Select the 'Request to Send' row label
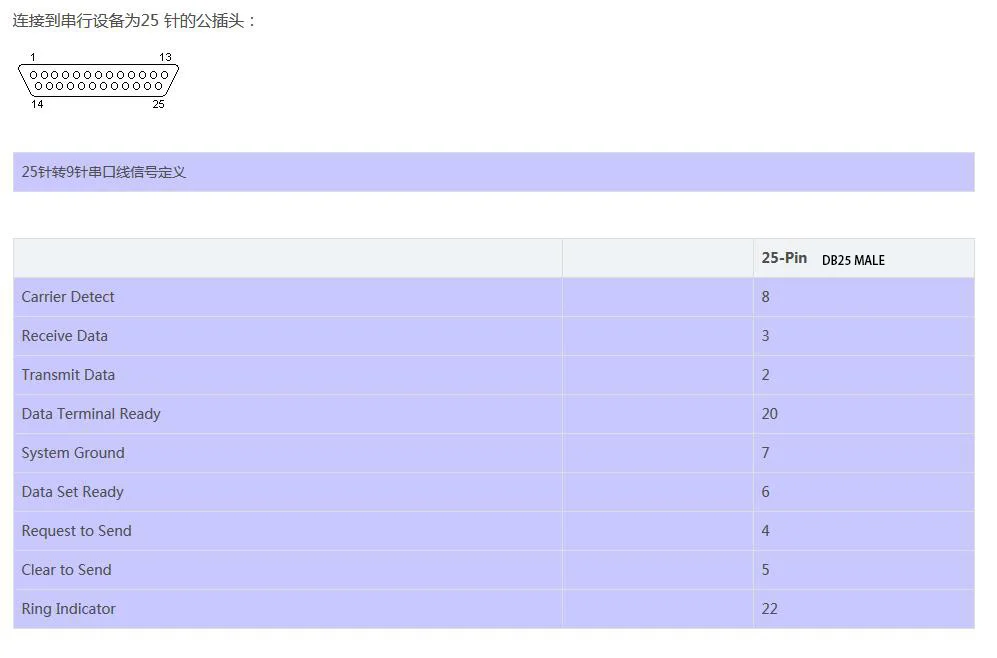Viewport: 997px width, 658px height. [x=76, y=531]
